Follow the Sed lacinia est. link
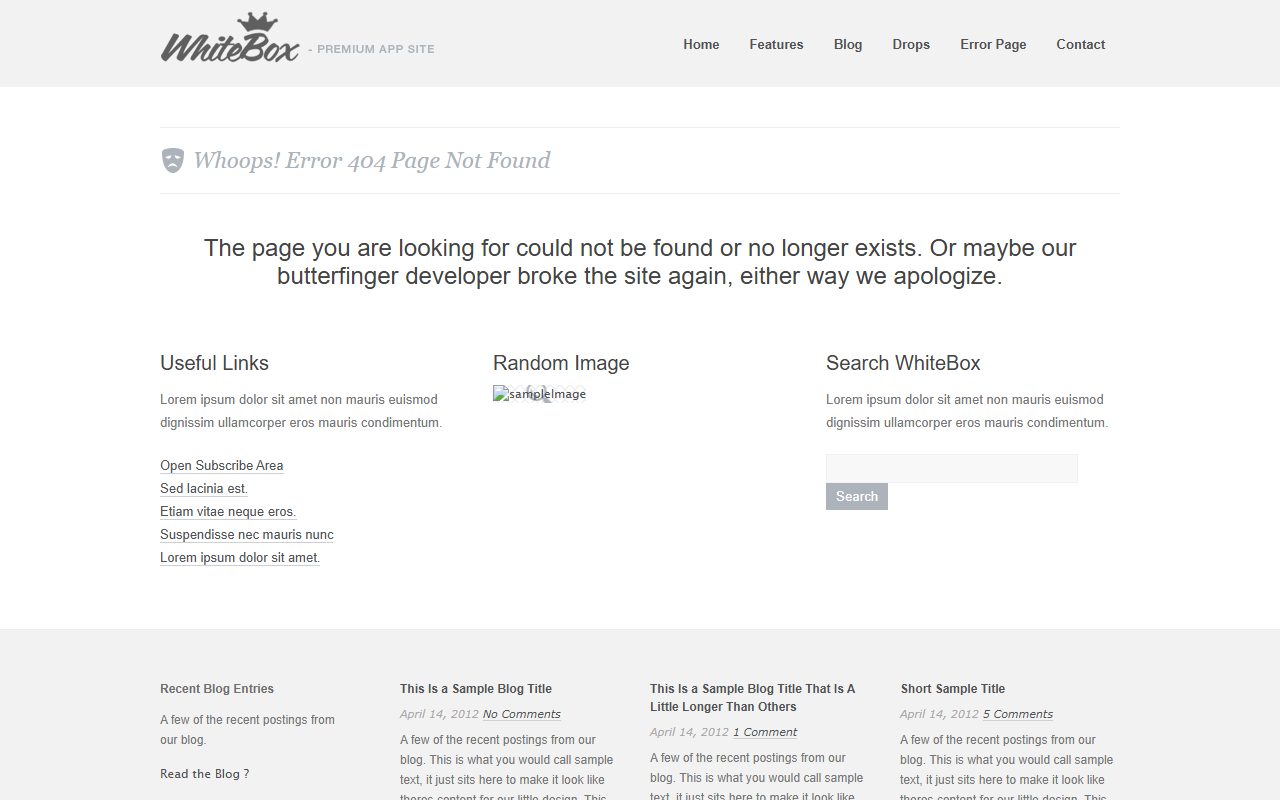The image size is (1280, 800). click(204, 488)
